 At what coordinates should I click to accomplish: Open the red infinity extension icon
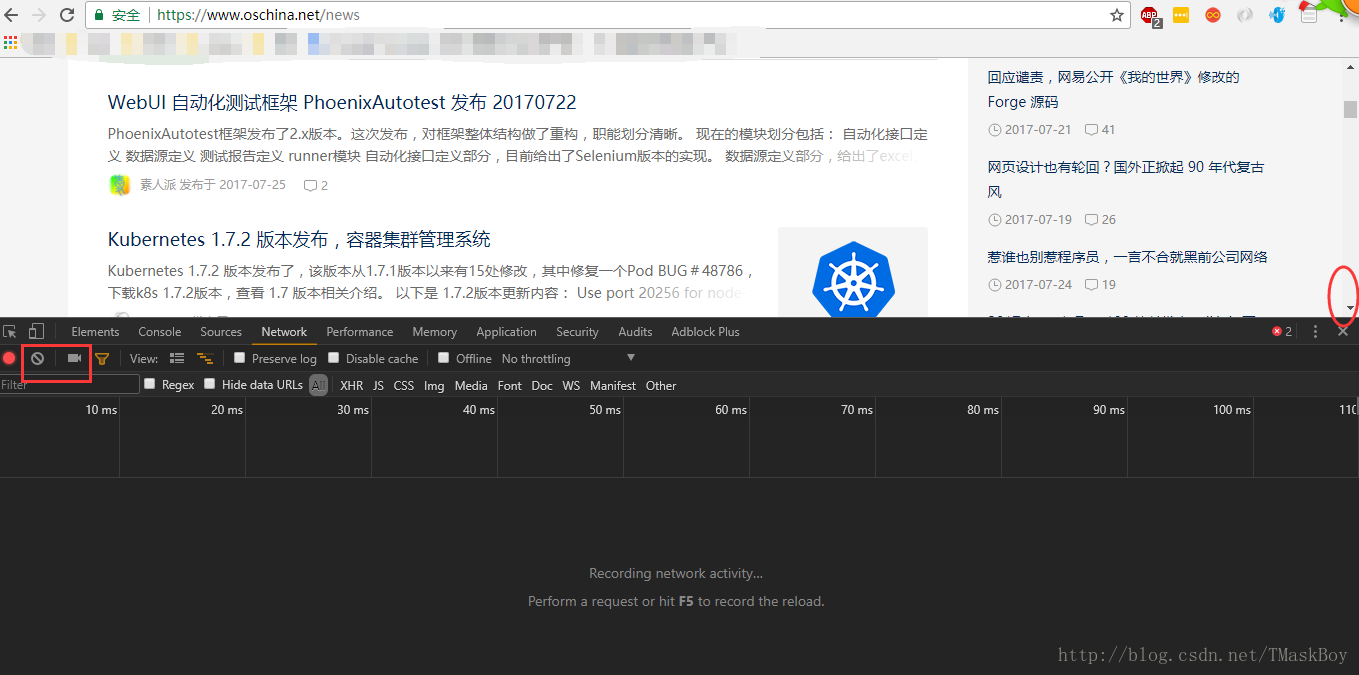(1213, 15)
